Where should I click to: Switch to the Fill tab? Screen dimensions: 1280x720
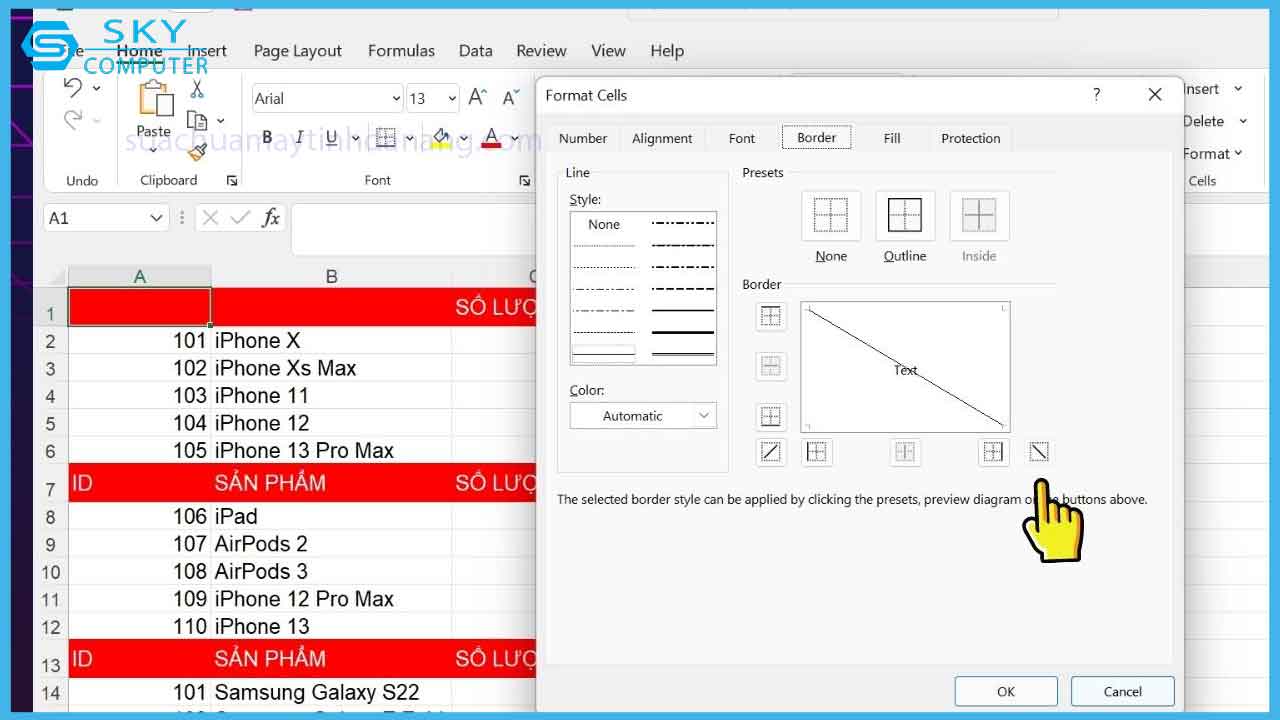point(892,138)
